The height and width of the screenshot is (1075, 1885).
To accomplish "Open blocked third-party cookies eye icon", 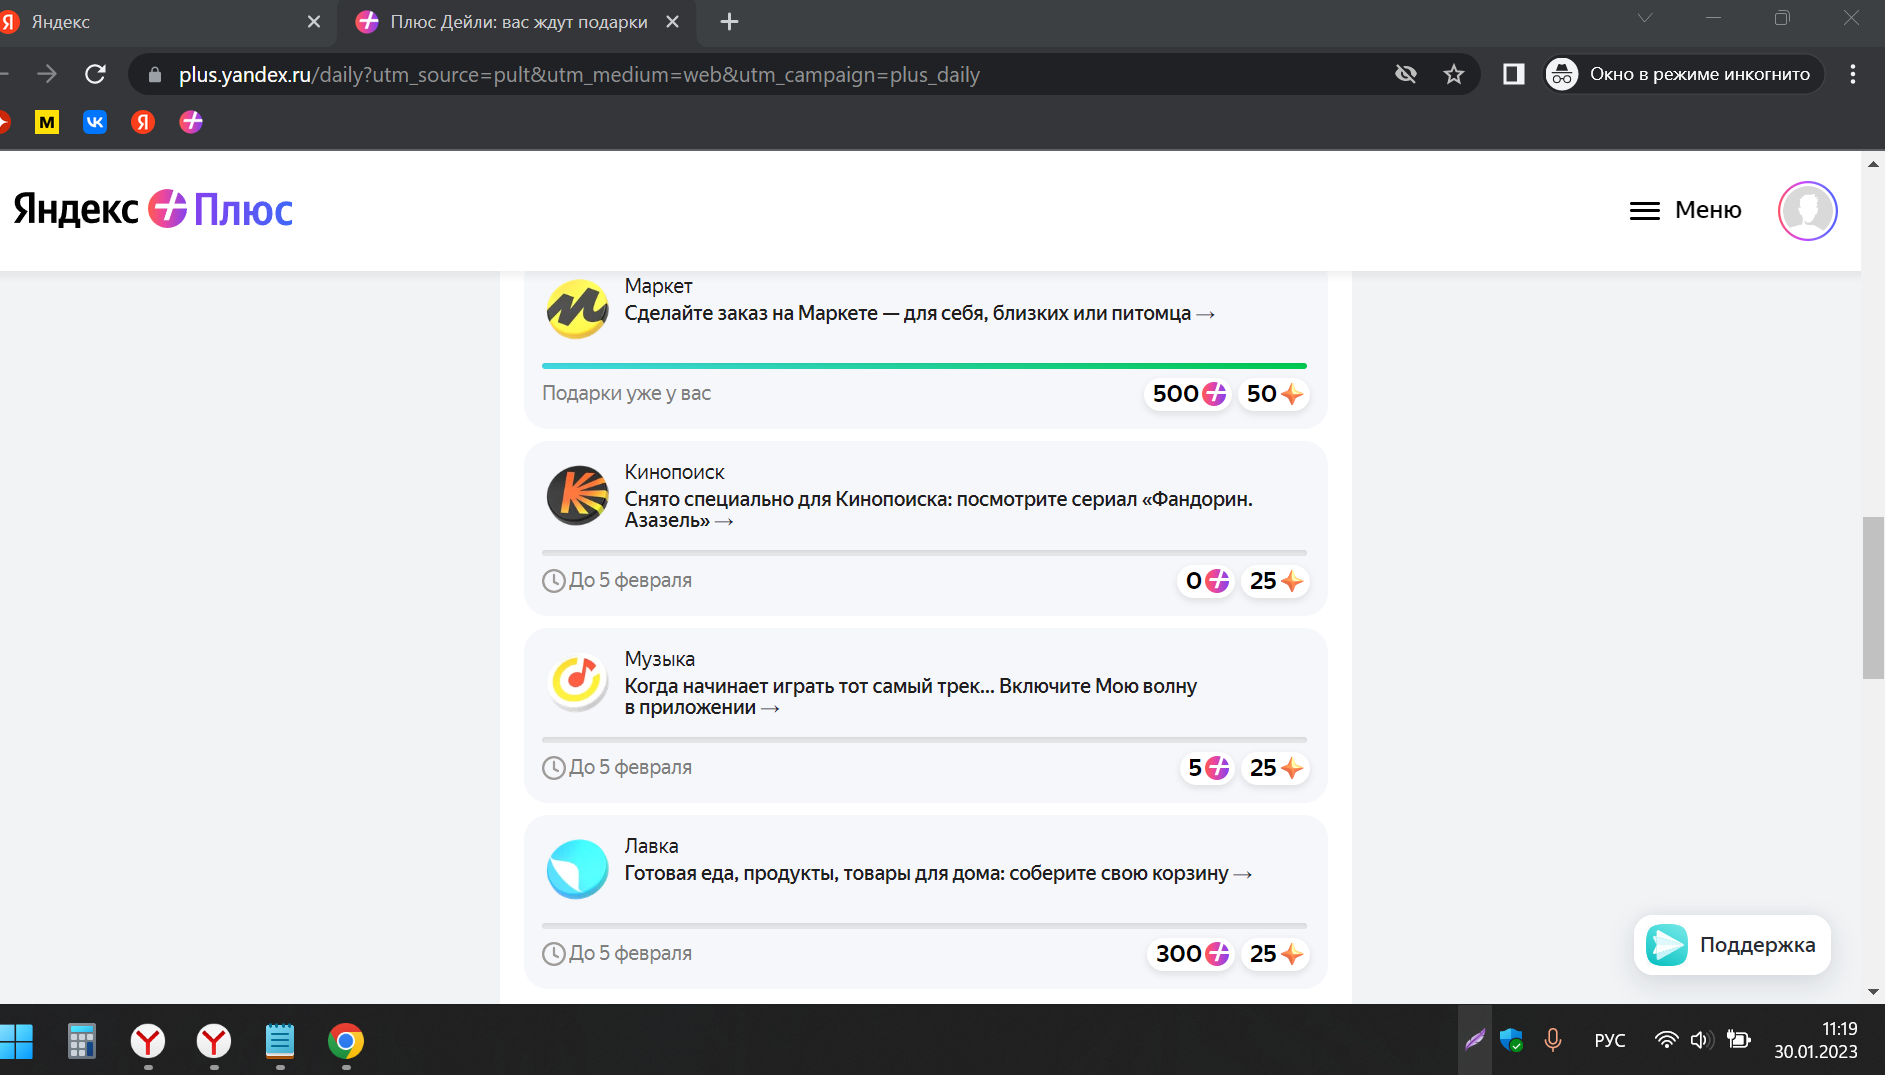I will point(1406,74).
